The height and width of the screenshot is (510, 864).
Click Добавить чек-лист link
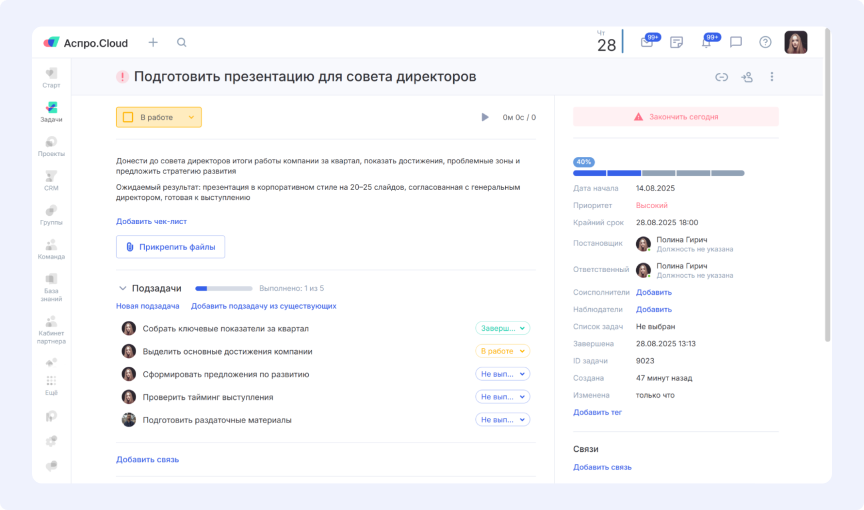151,221
